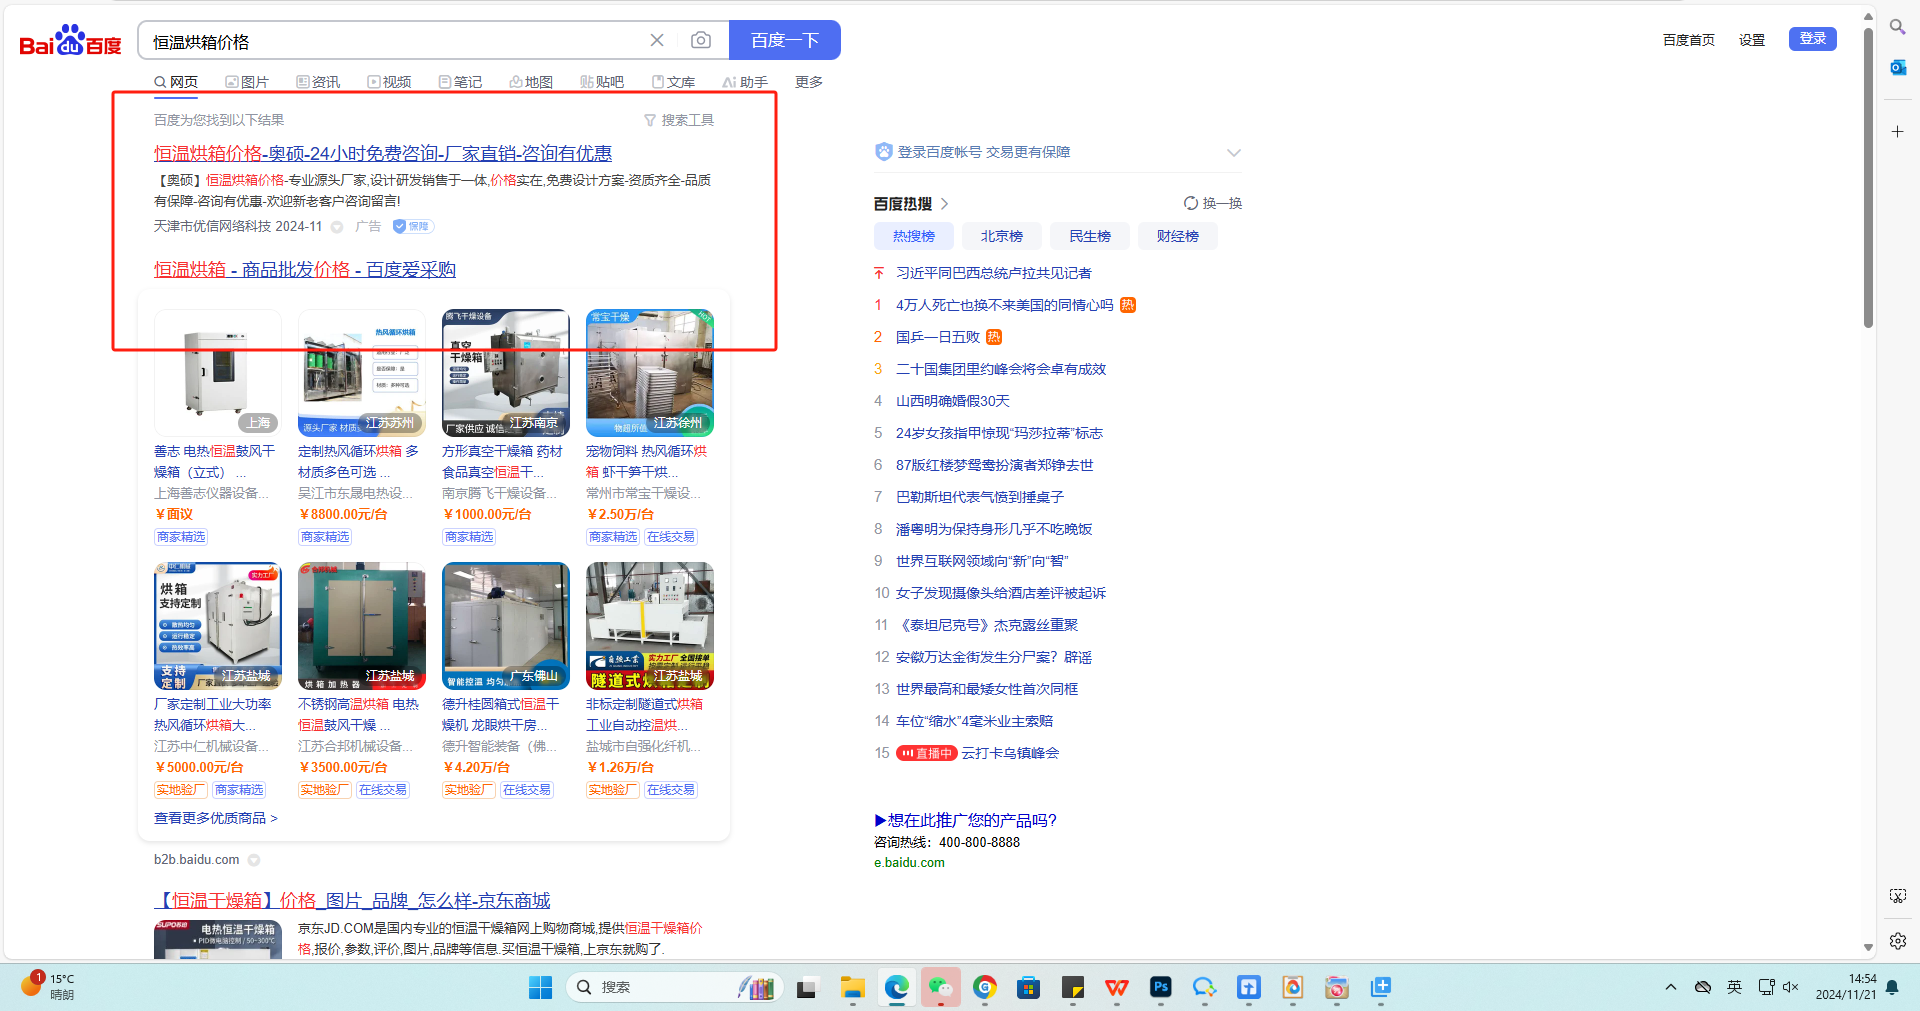
Task: Open the sidebar settings gear icon
Action: (1897, 941)
